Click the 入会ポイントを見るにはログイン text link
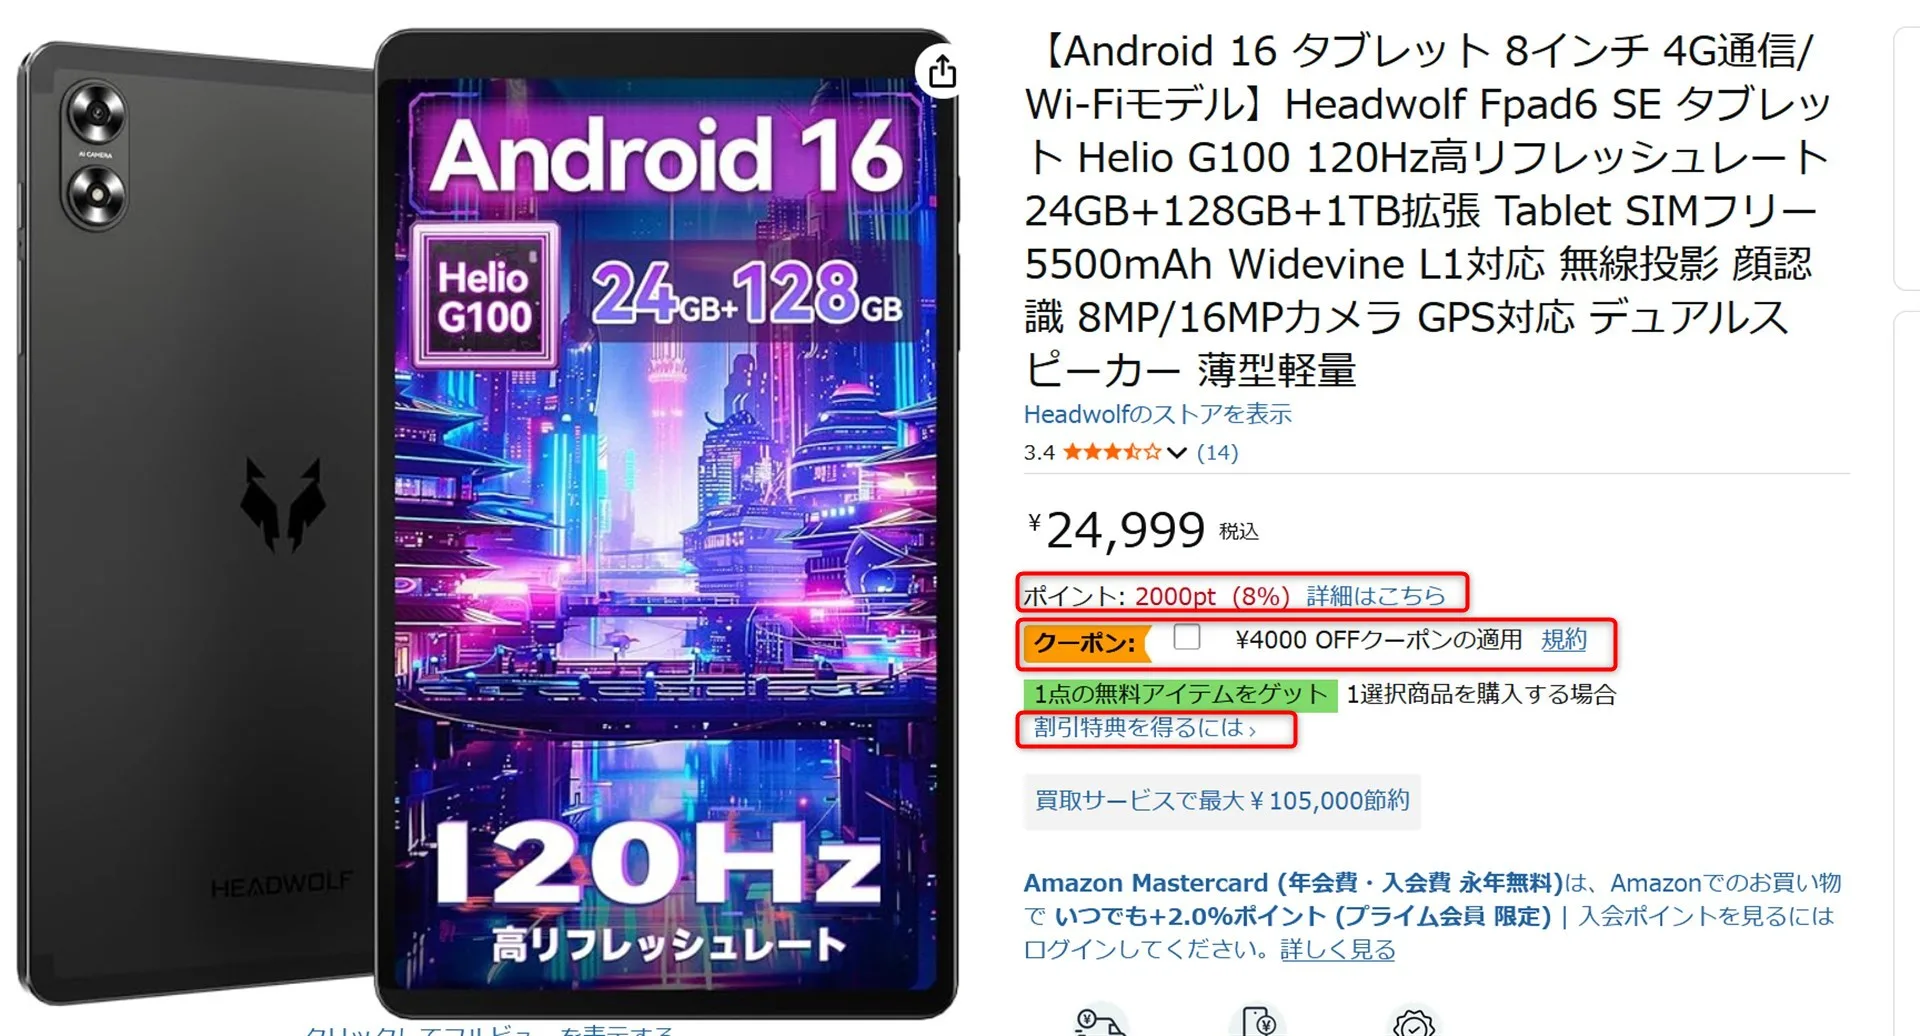The width and height of the screenshot is (1920, 1036). pos(1706,916)
